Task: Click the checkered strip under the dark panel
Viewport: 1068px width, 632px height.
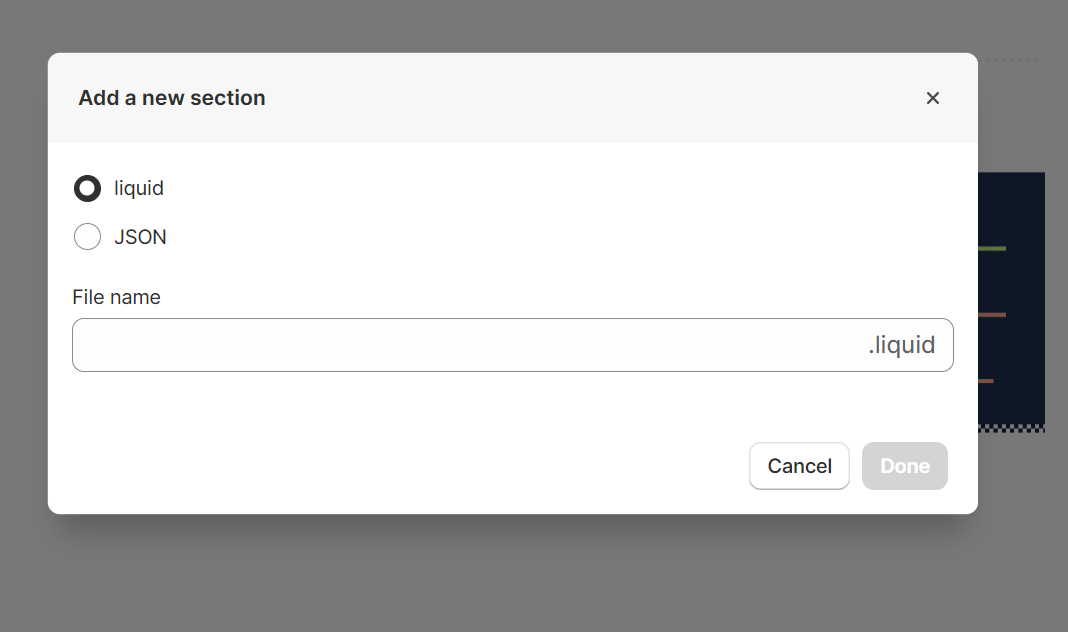Action: (1010, 428)
